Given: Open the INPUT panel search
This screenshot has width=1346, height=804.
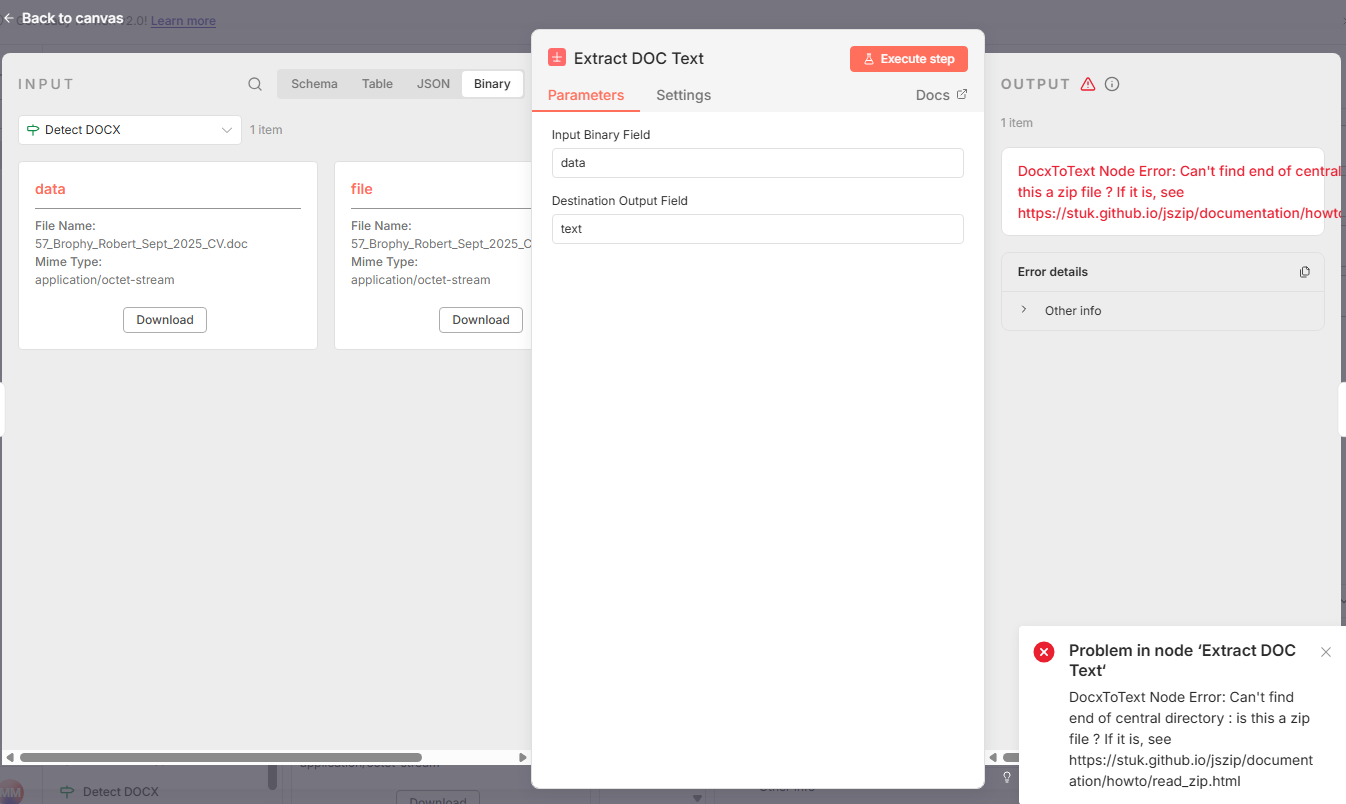Looking at the screenshot, I should coord(255,84).
